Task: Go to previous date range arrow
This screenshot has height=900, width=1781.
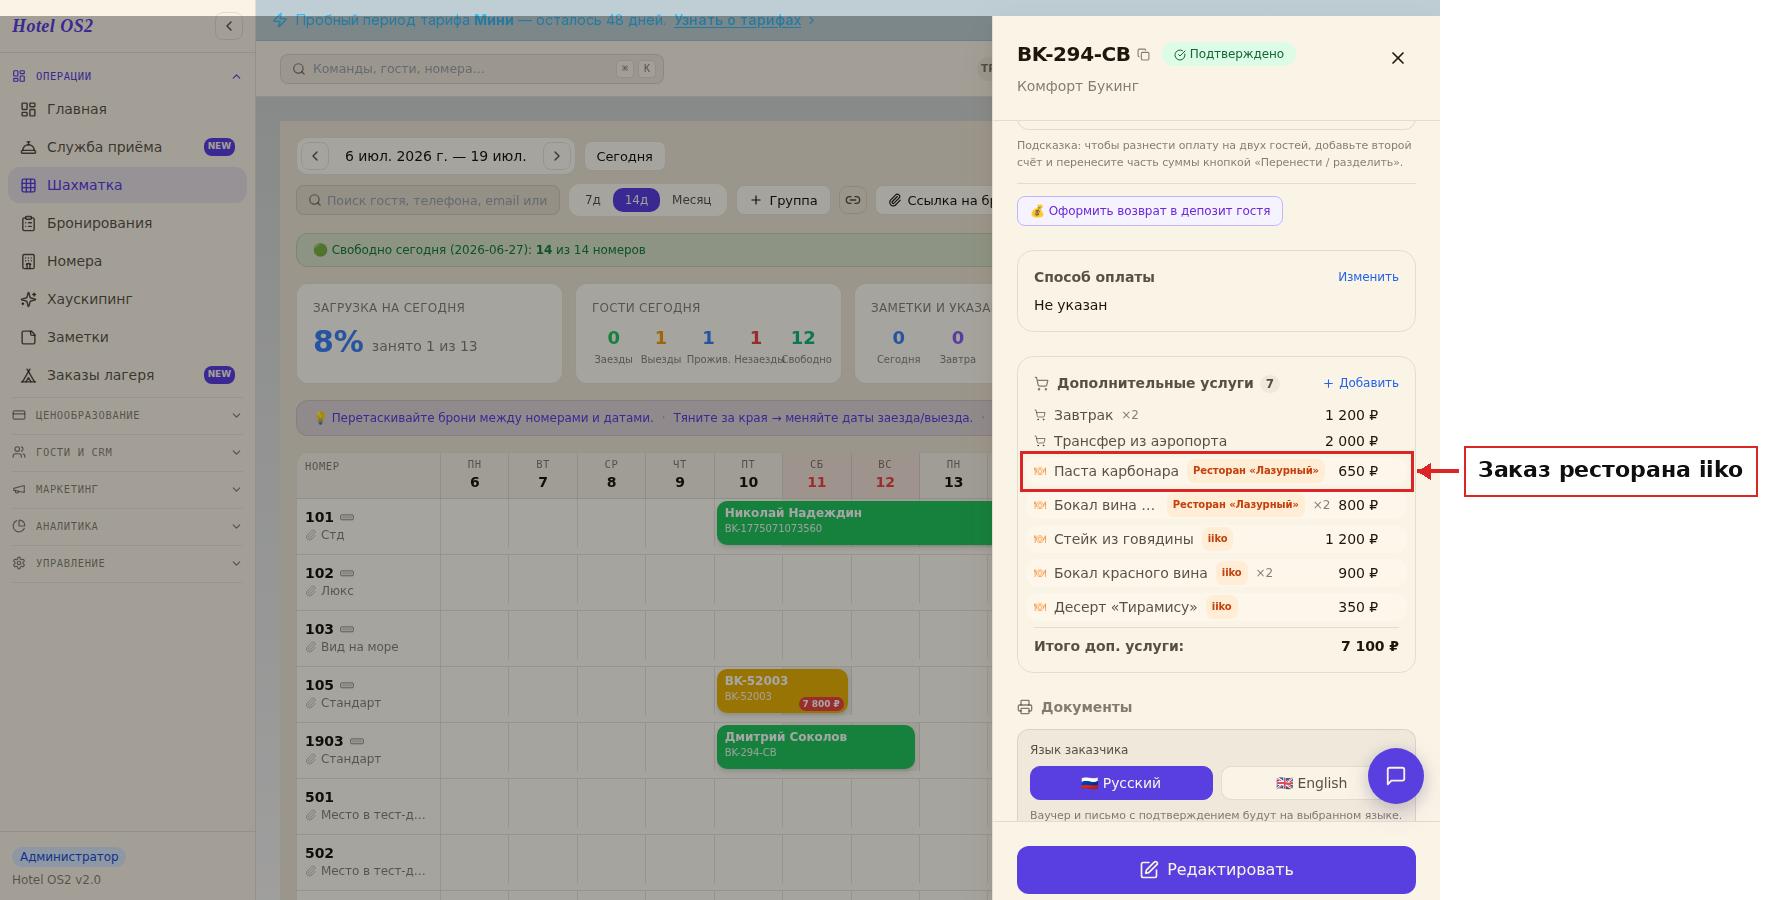Action: click(315, 156)
